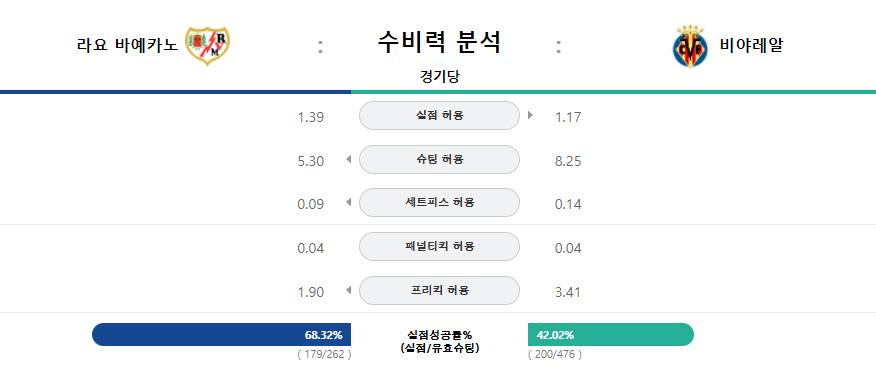
Task: Click the Rayo Vallecano club crest
Action: coord(207,46)
